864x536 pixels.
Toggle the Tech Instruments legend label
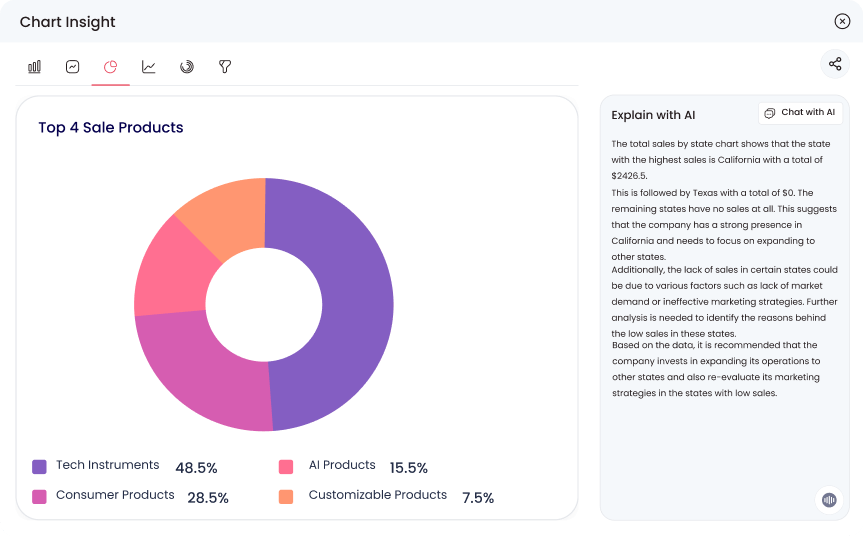point(107,465)
